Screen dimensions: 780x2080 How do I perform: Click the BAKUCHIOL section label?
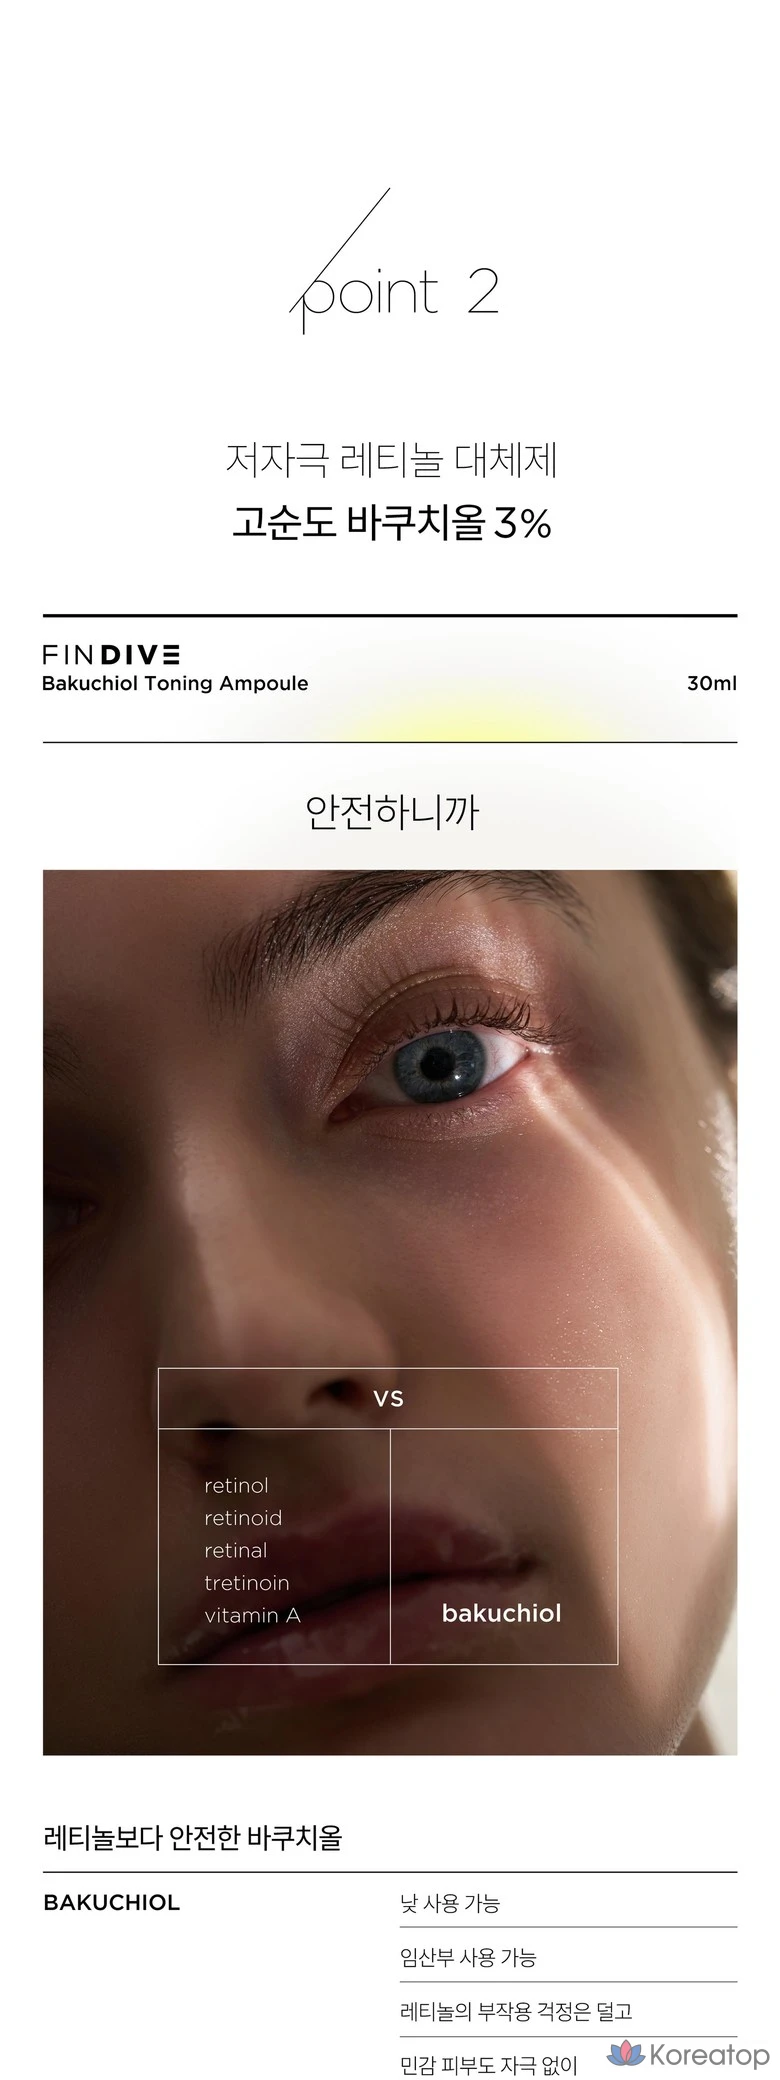coord(111,1902)
